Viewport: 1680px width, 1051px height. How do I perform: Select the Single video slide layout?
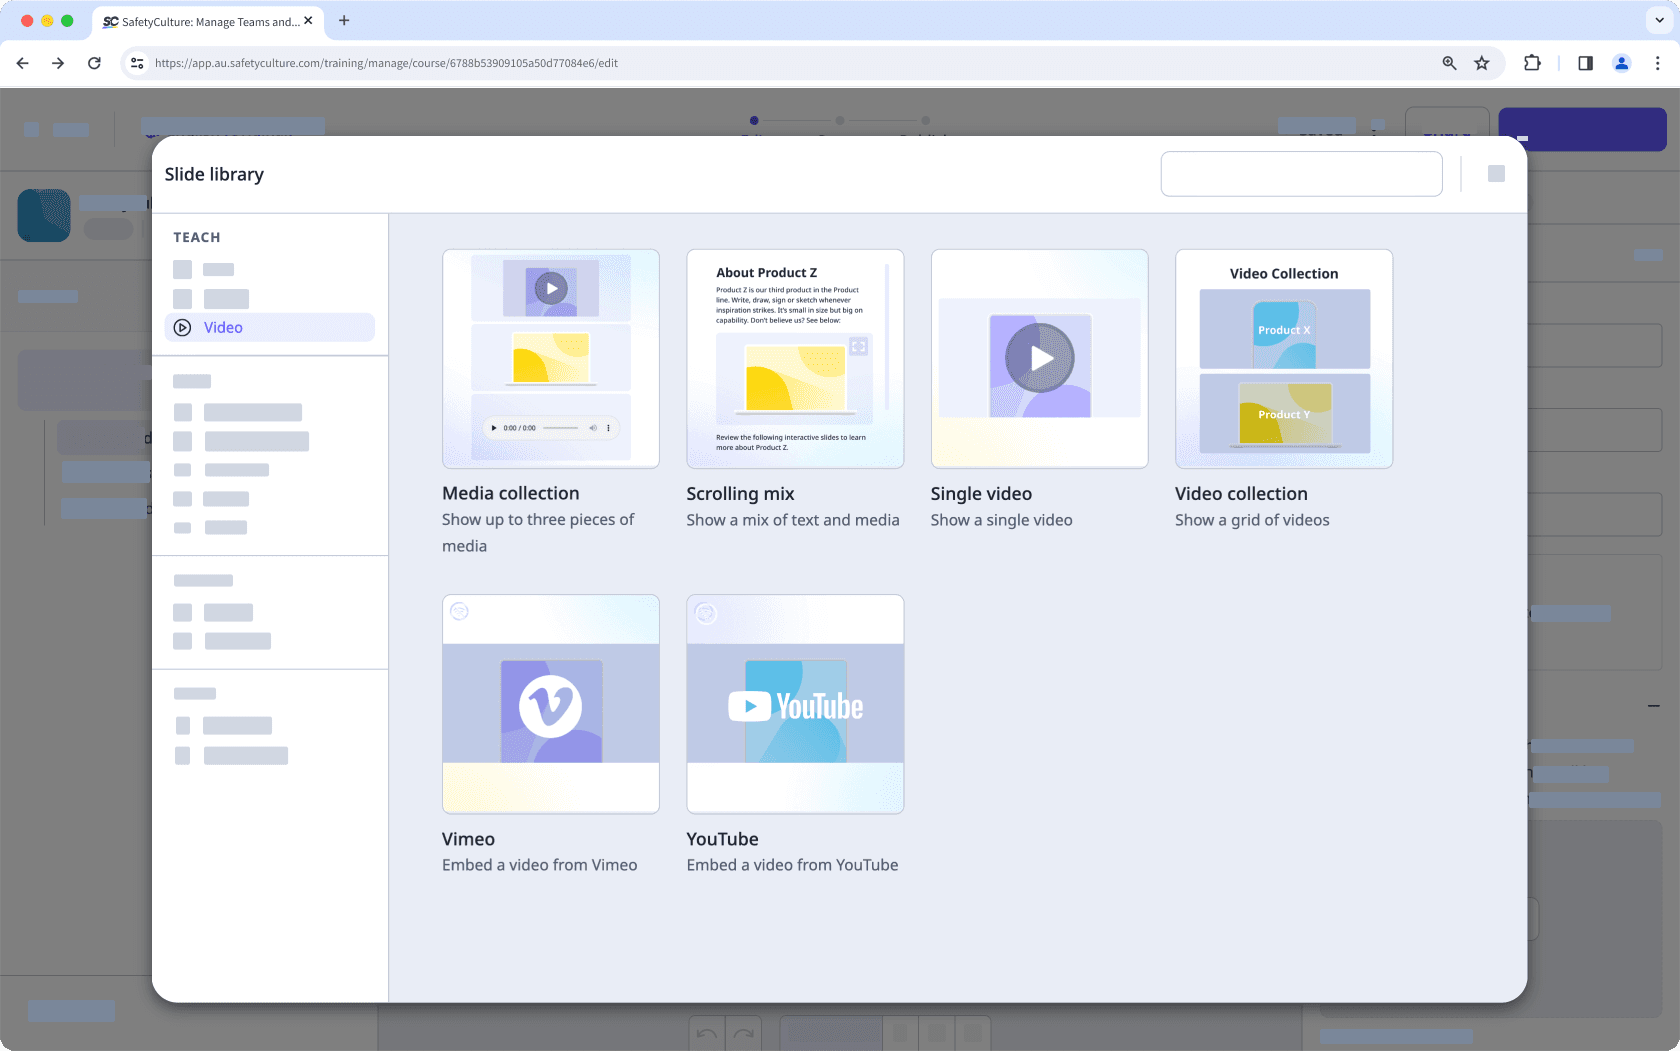[x=1040, y=359]
